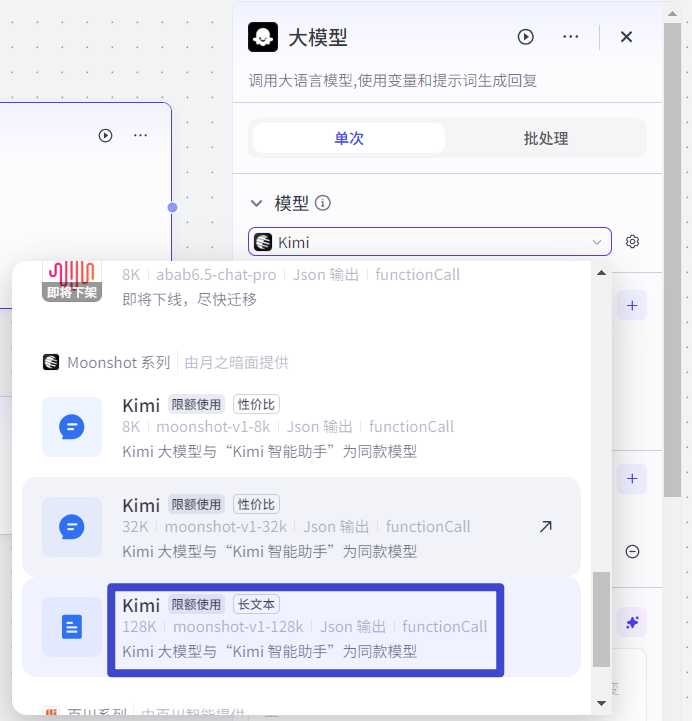This screenshot has height=721, width=692.
Task: Click 限额使用 tag on Kimi 8K
Action: coord(196,405)
